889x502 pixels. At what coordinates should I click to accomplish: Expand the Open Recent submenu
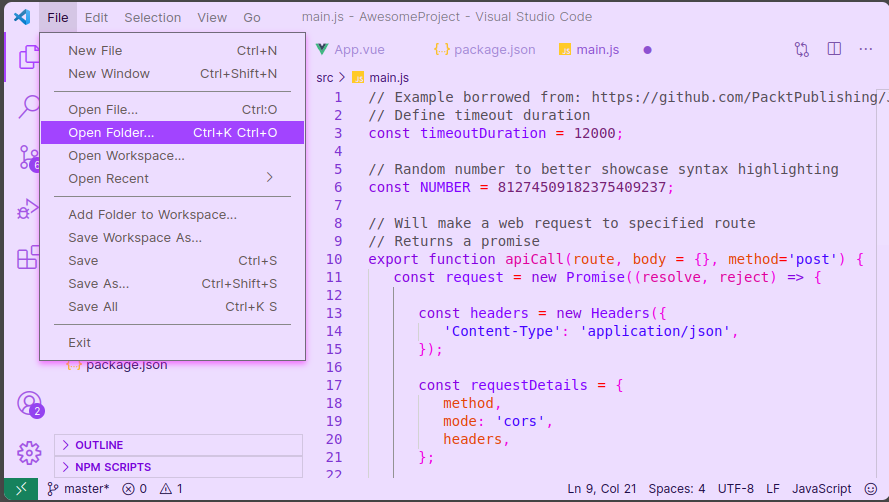(x=172, y=179)
